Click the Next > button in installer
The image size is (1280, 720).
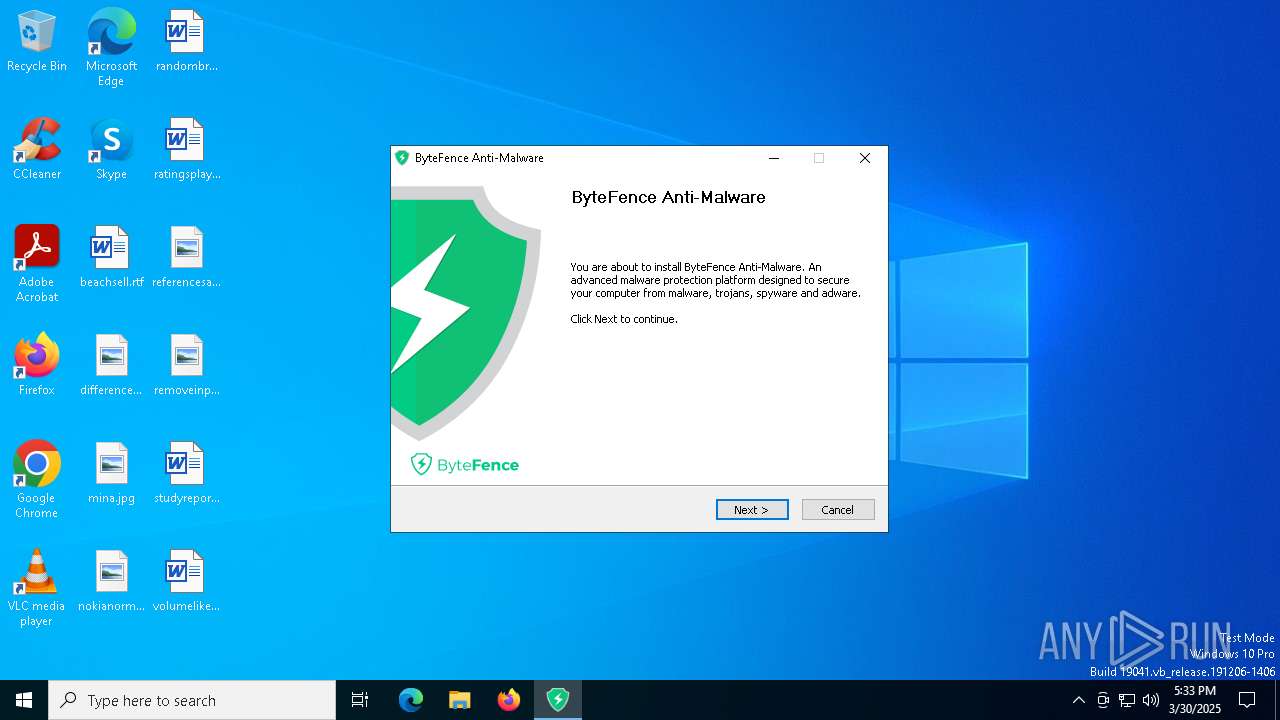[752, 510]
